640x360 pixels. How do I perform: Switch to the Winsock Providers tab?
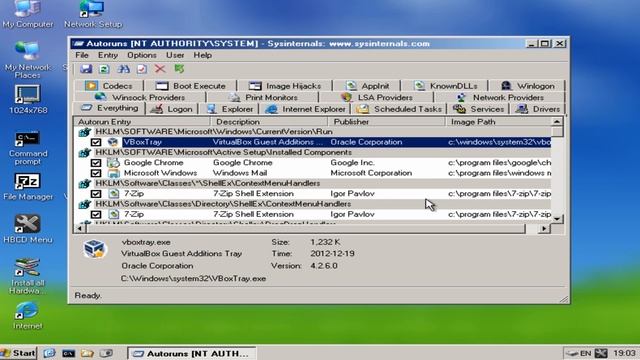(140, 97)
